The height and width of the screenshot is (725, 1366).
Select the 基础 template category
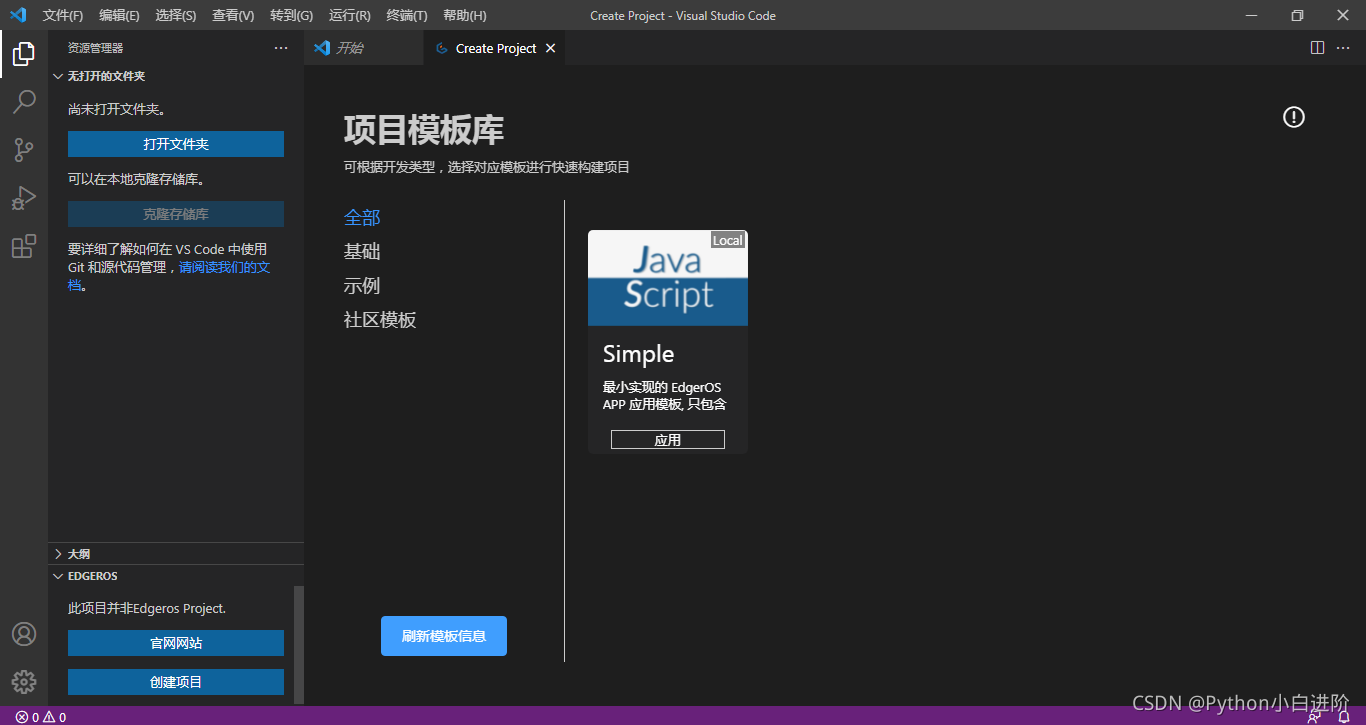click(x=362, y=251)
